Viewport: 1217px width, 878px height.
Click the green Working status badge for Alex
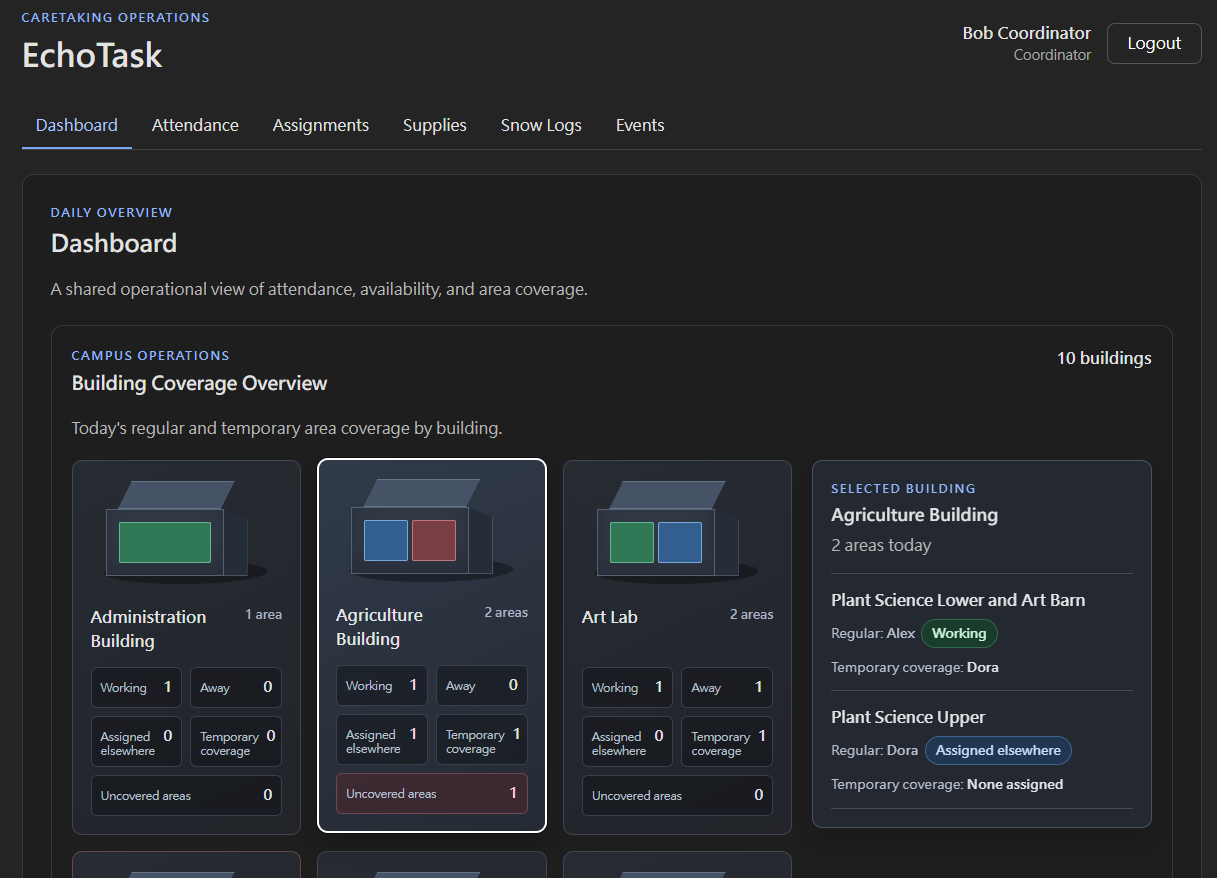point(959,633)
